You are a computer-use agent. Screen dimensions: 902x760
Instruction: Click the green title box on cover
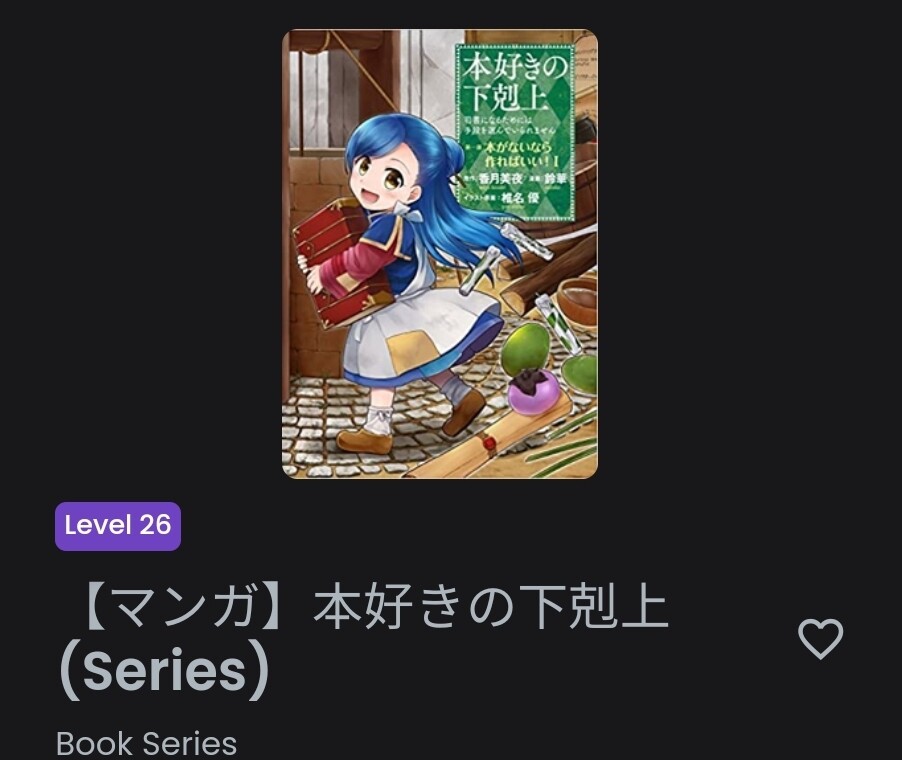[x=516, y=133]
